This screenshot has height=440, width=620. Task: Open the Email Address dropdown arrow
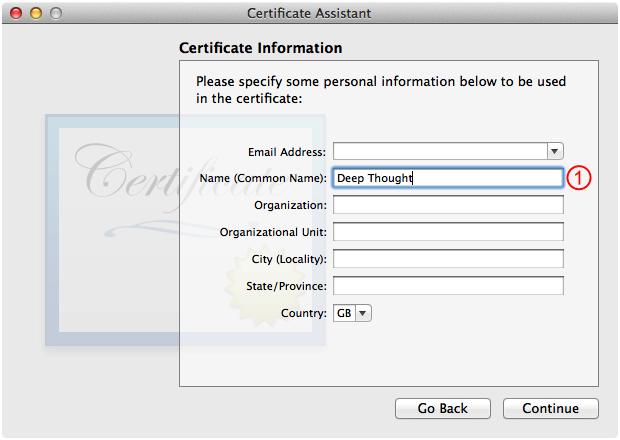(555, 151)
